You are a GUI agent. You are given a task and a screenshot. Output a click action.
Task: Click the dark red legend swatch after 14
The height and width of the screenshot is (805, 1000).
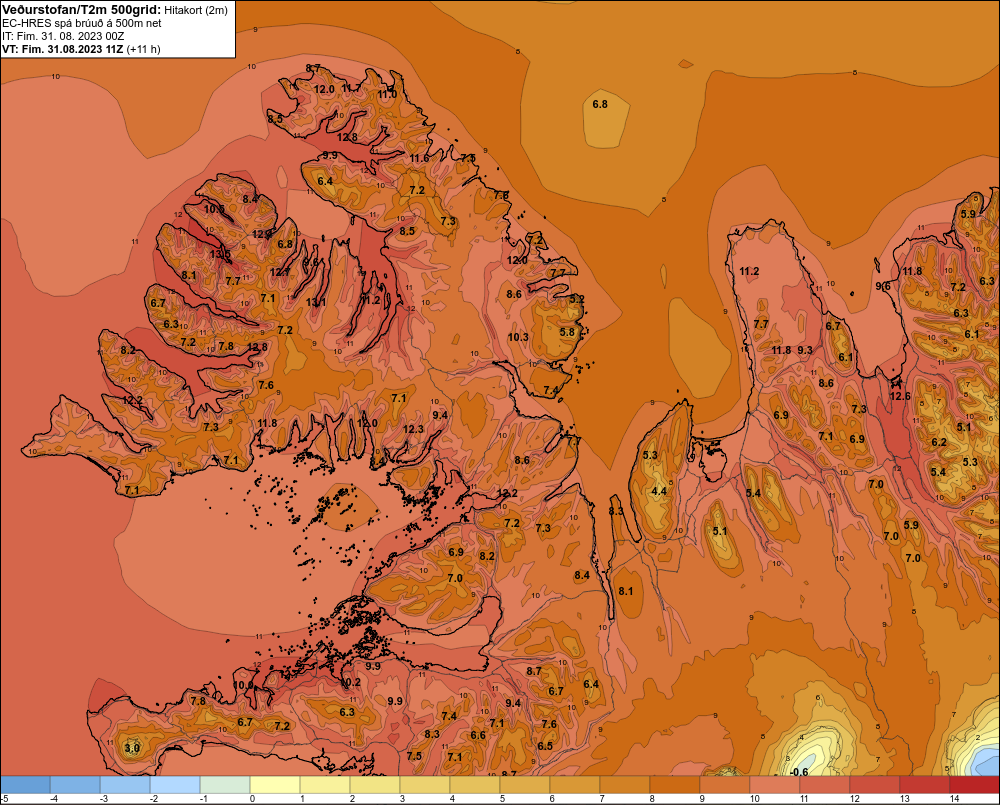coord(974,785)
